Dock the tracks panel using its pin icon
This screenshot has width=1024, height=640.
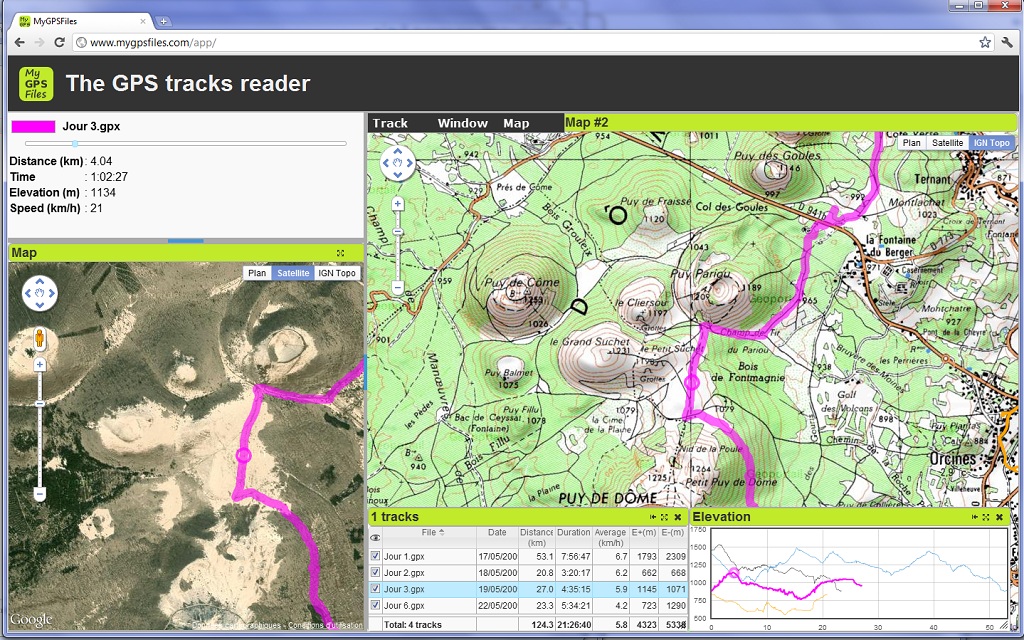[653, 517]
